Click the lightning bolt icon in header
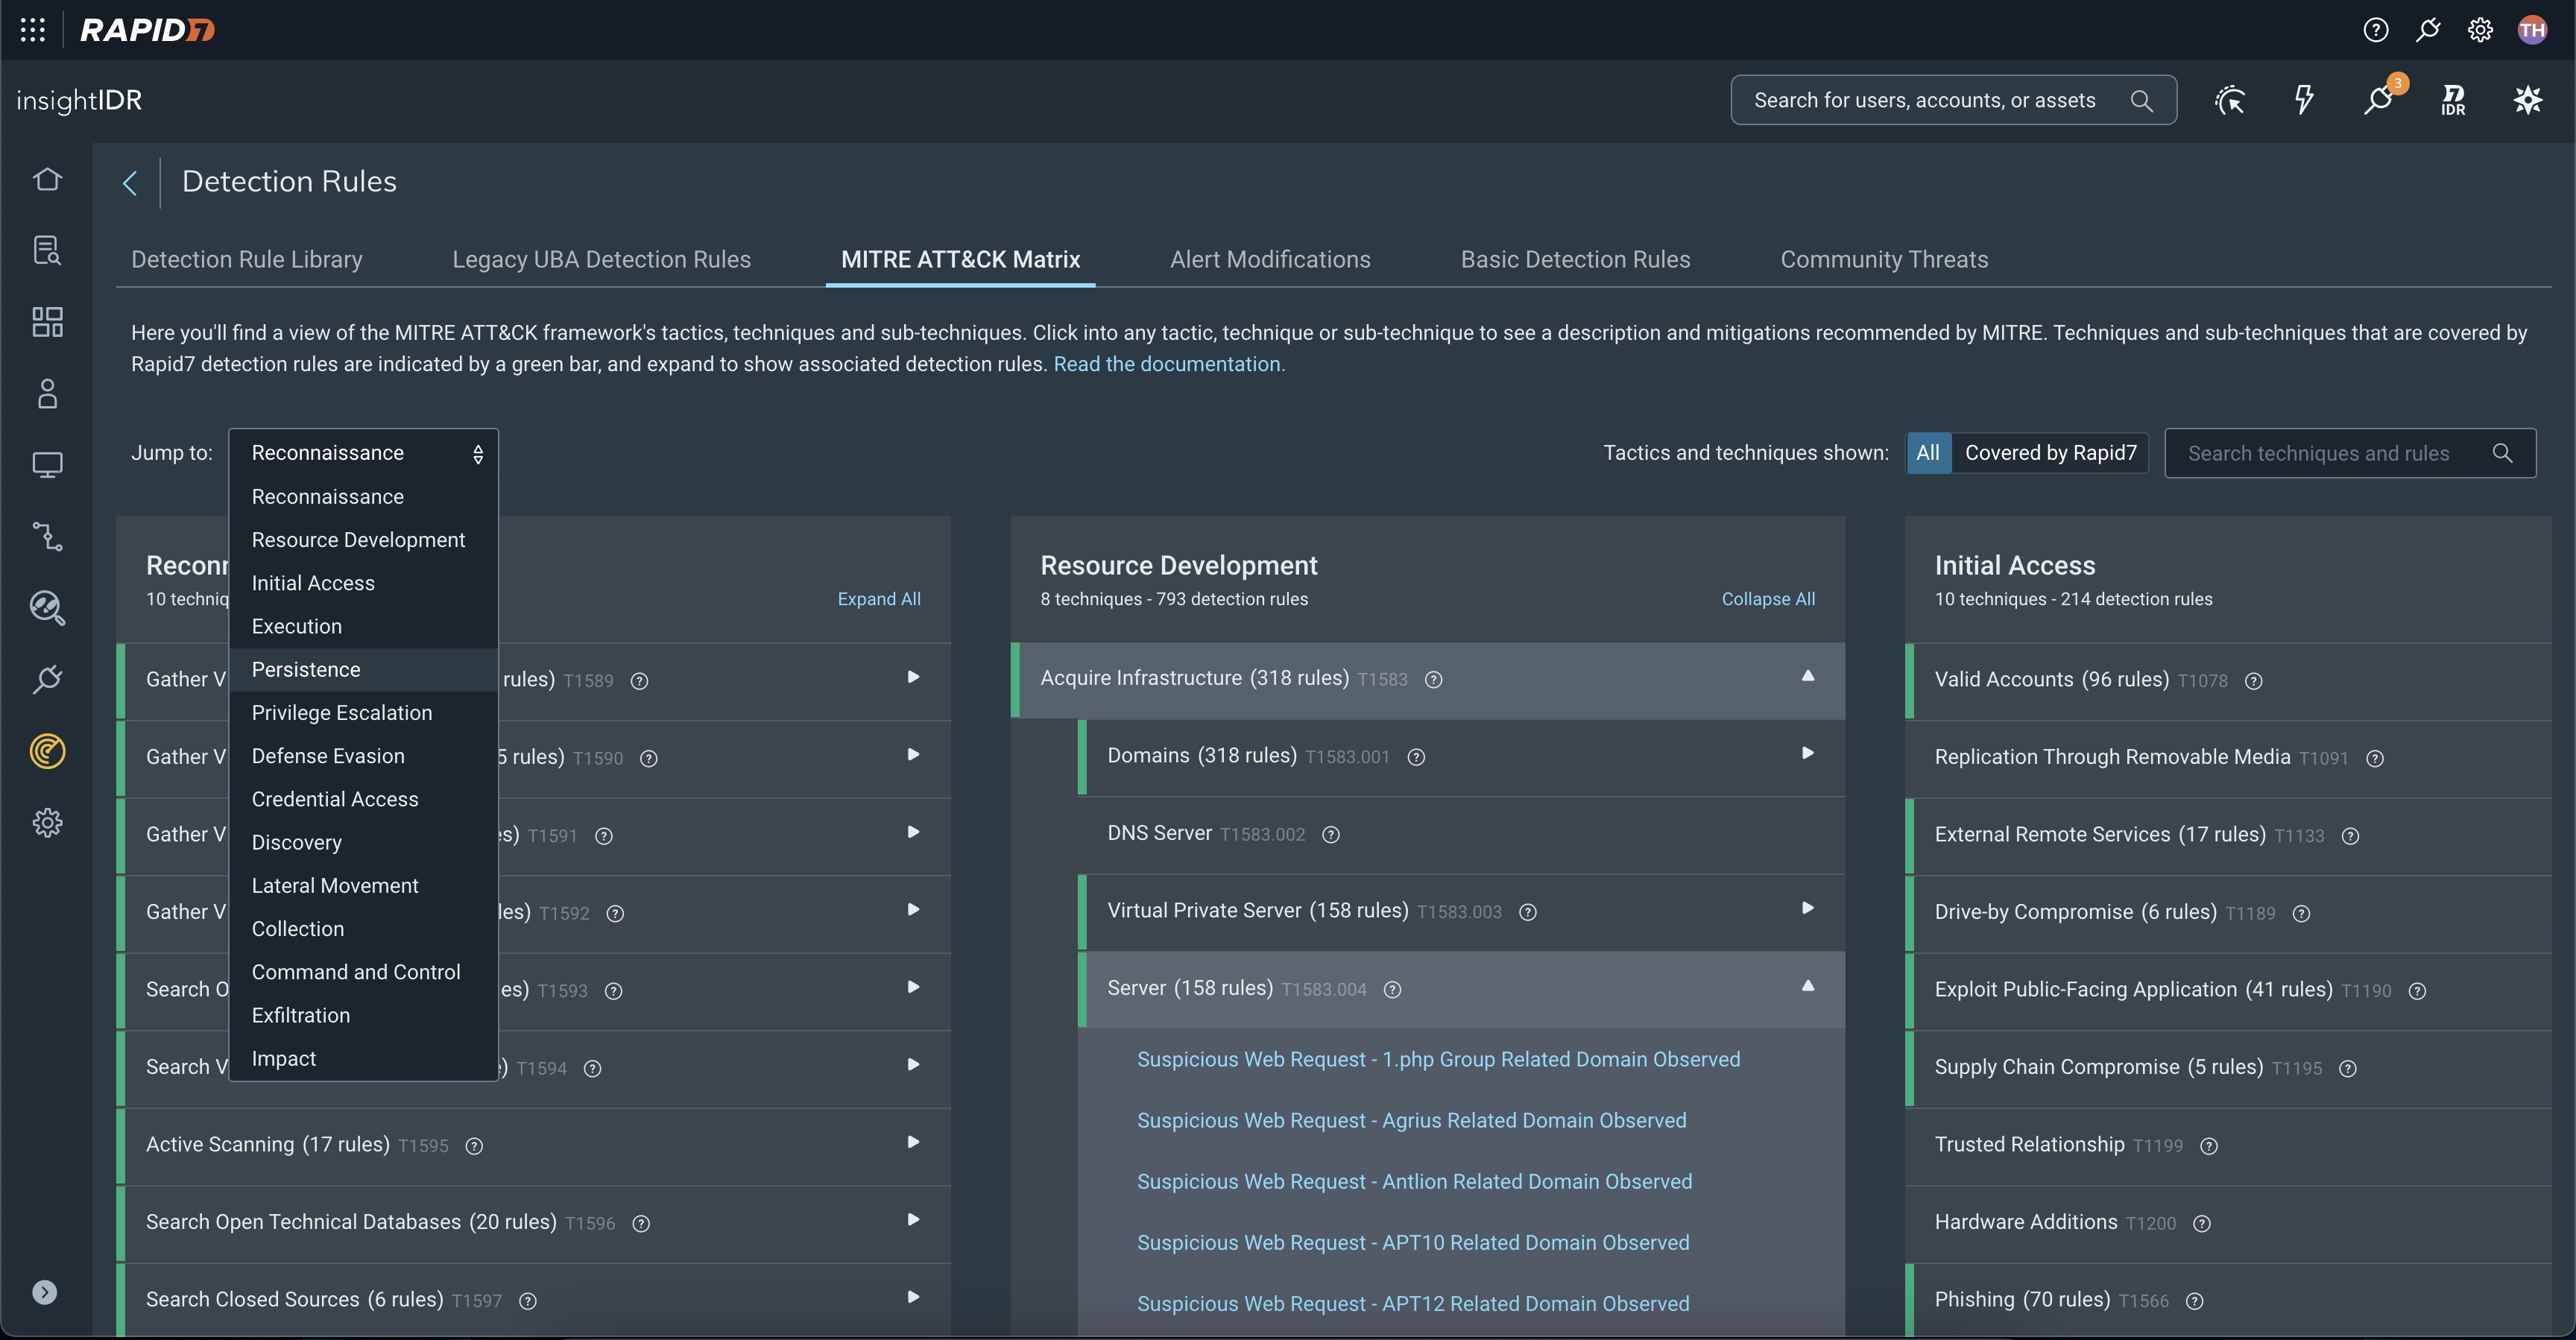2576x1340 pixels. tap(2304, 100)
